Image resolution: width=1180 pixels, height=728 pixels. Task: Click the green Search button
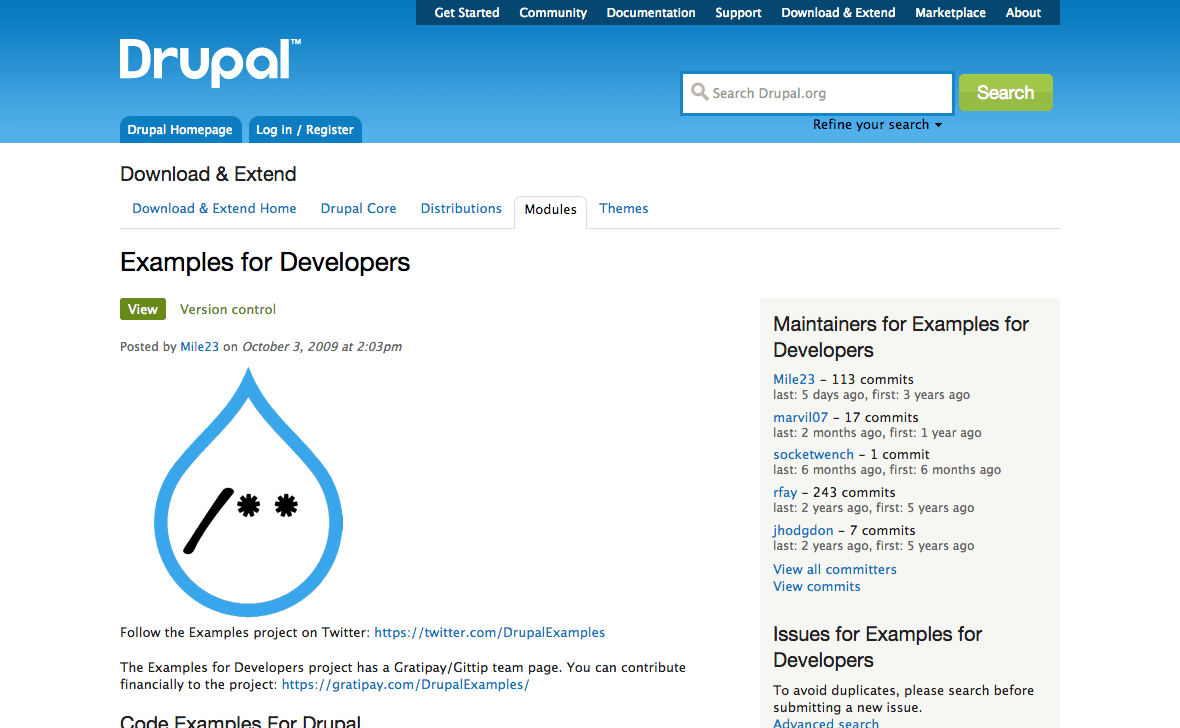click(1005, 93)
